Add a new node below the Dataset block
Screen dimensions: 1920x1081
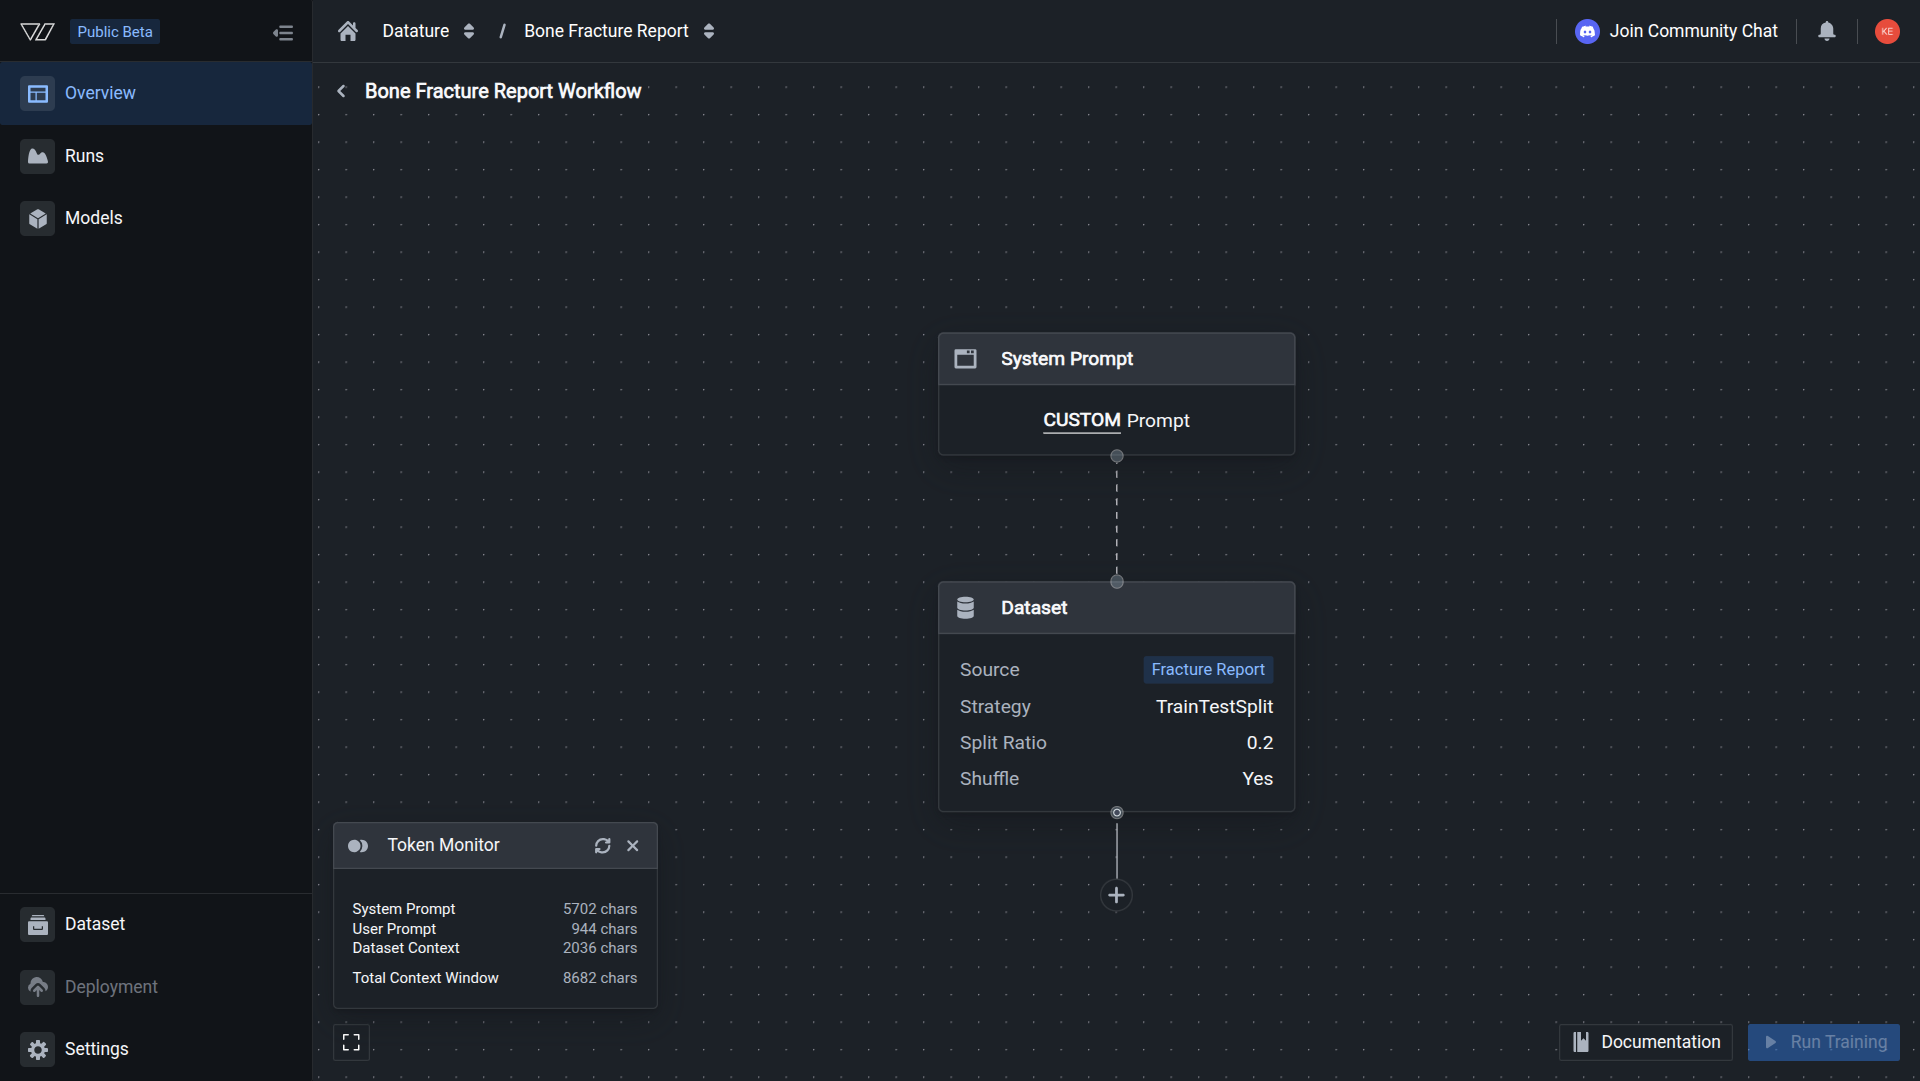1117,895
